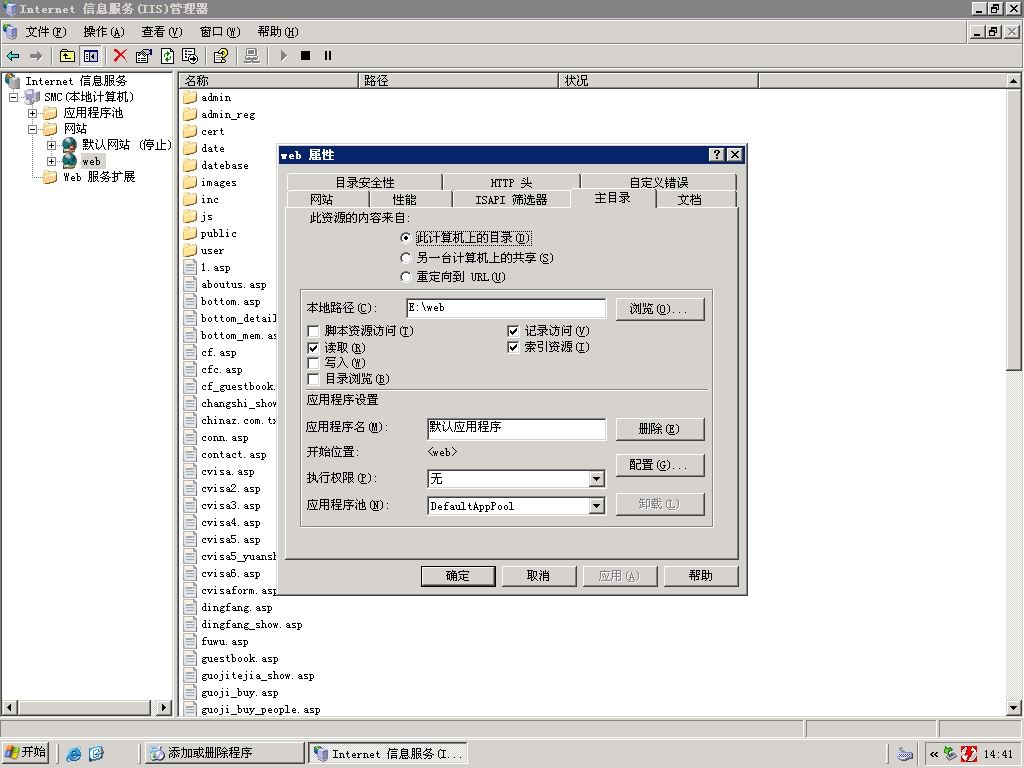Viewport: 1024px width, 768px height.
Task: Click the Pause site icon
Action: click(328, 56)
